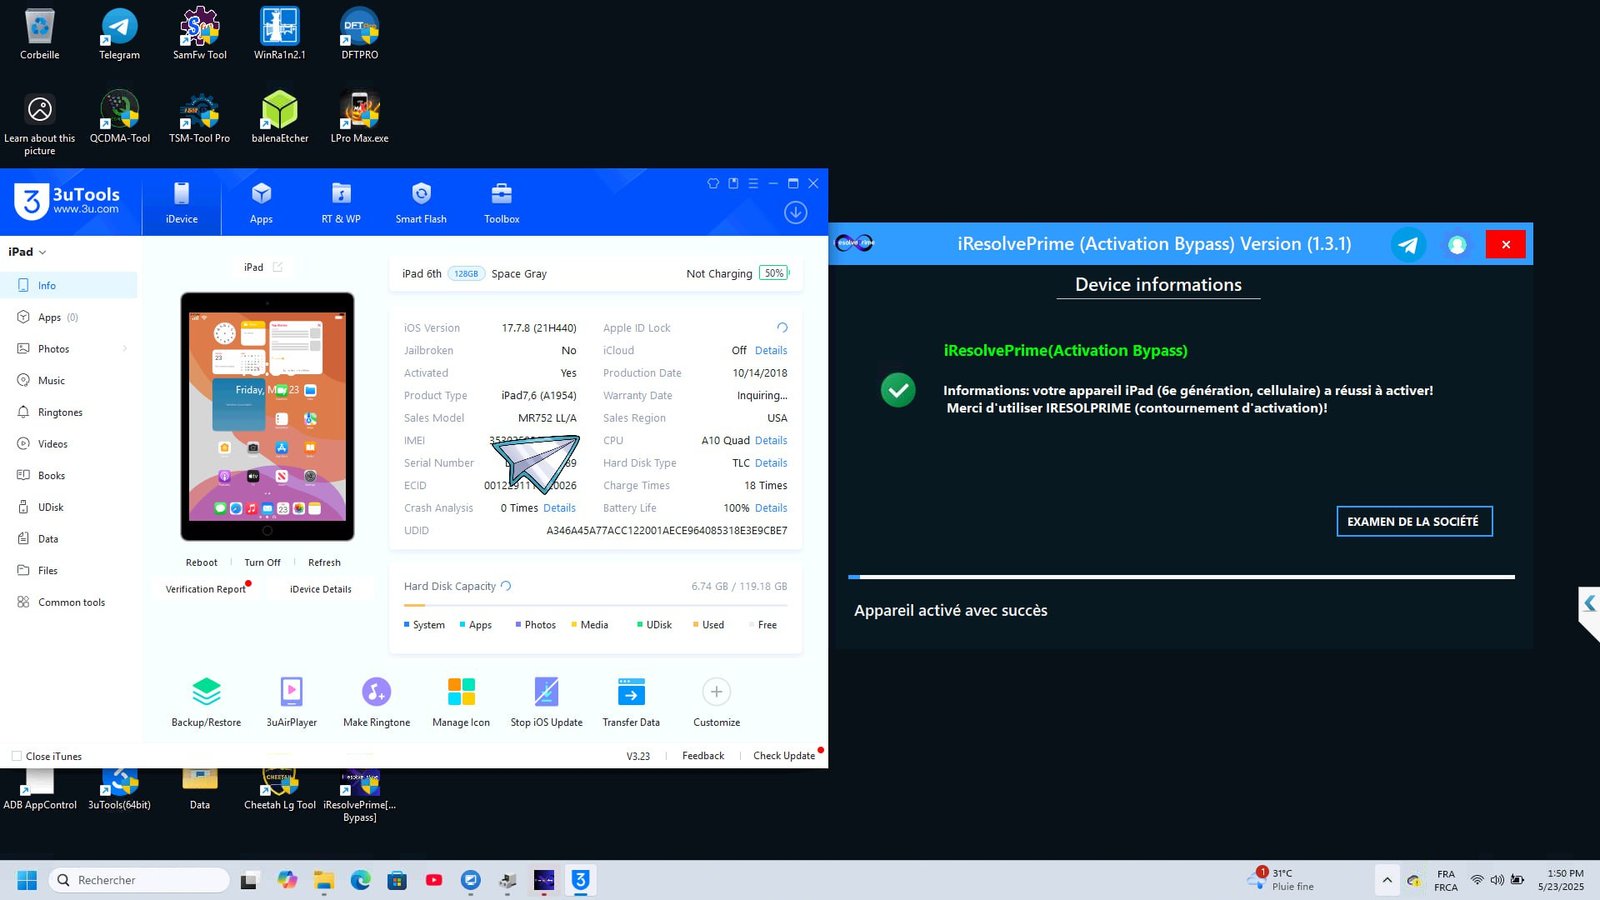Click the iPad screen preview thumbnail
Viewport: 1600px width, 900px height.
[x=267, y=416]
